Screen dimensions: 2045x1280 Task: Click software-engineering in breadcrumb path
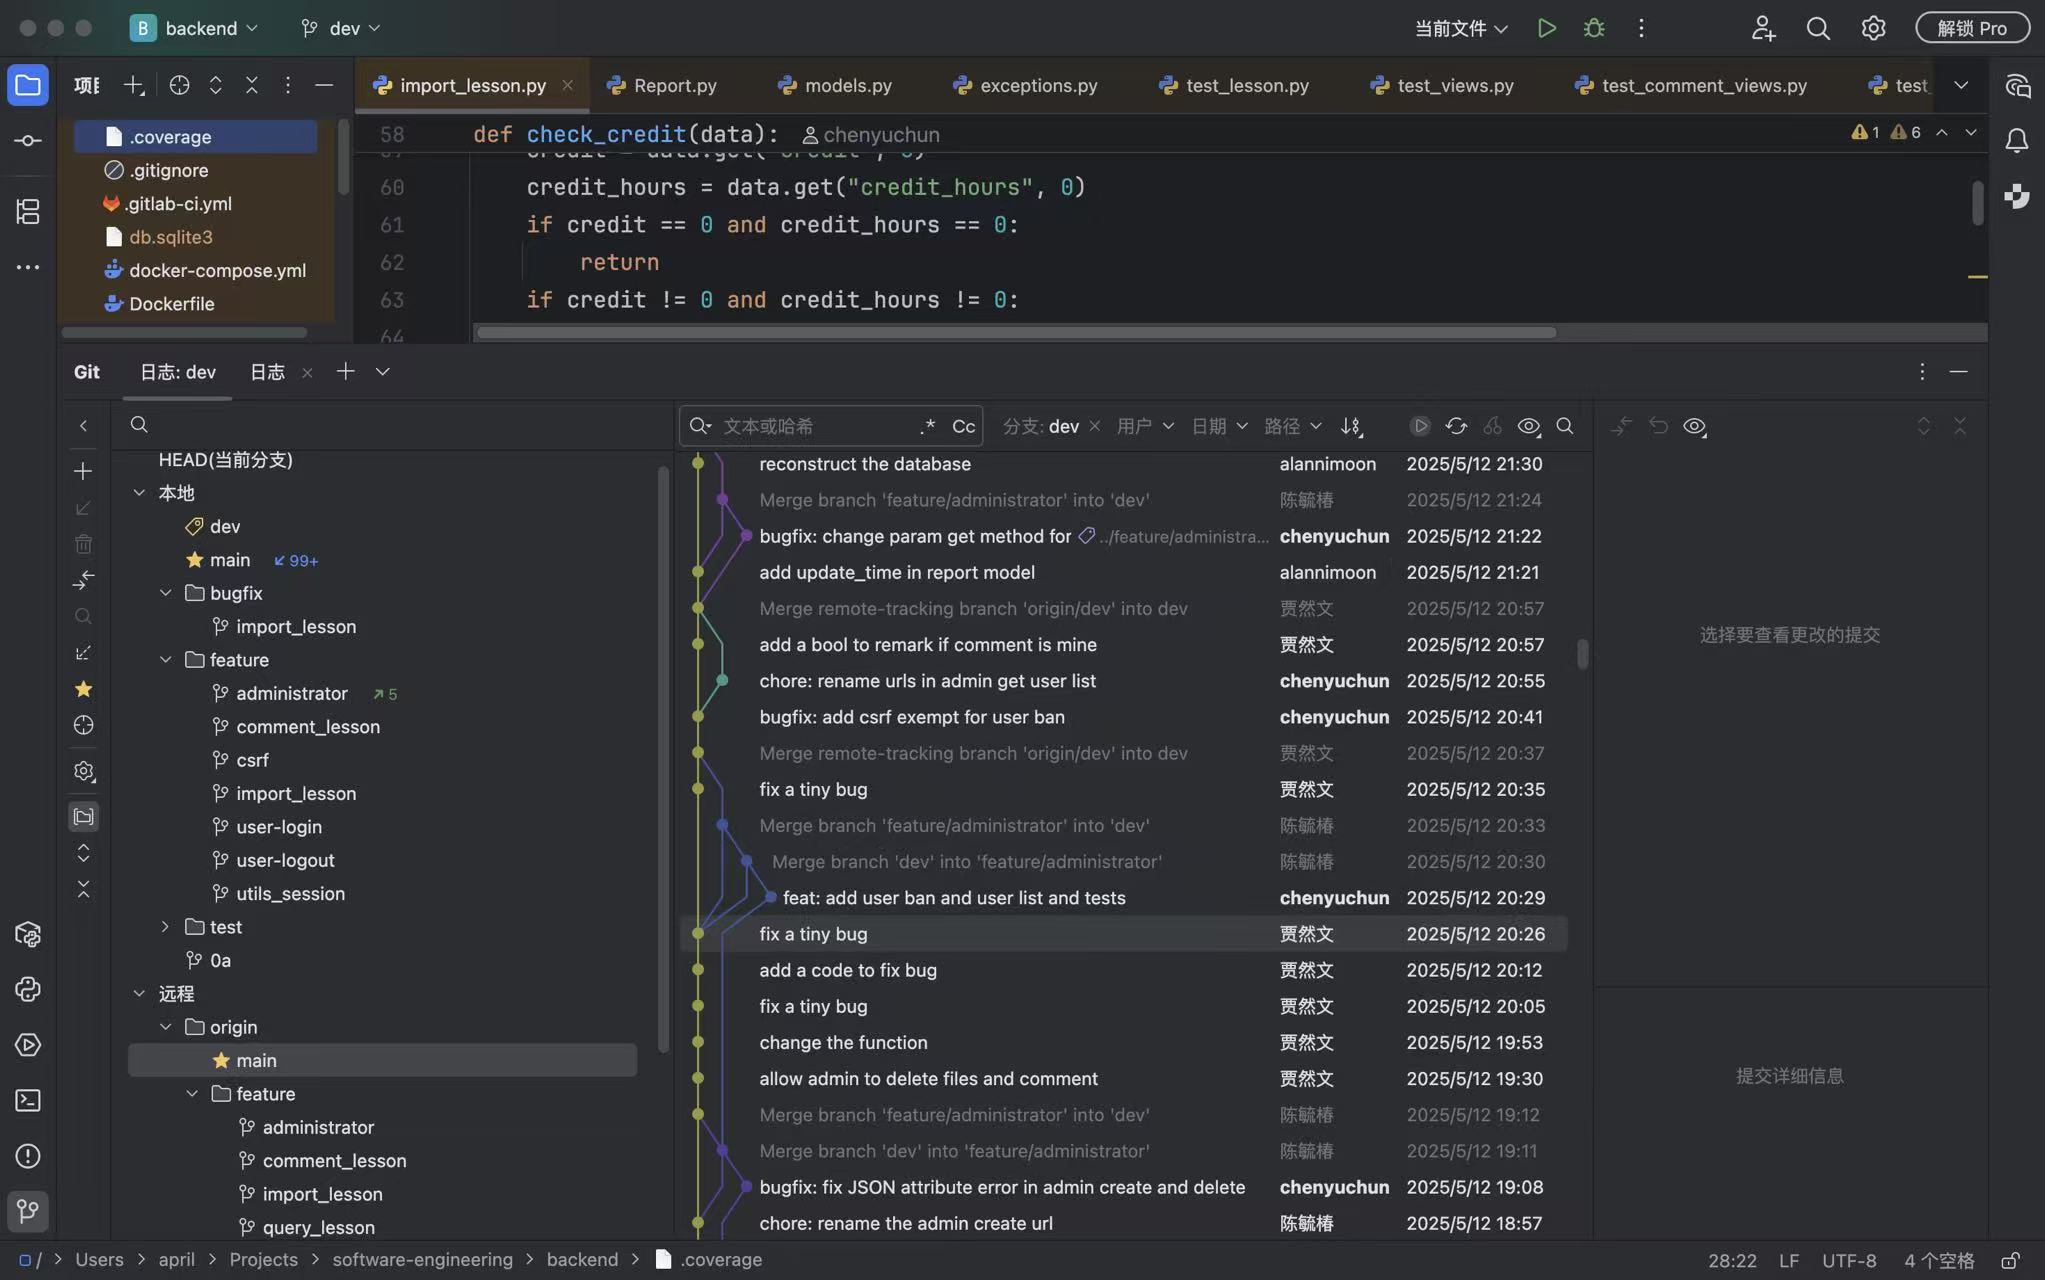point(422,1260)
